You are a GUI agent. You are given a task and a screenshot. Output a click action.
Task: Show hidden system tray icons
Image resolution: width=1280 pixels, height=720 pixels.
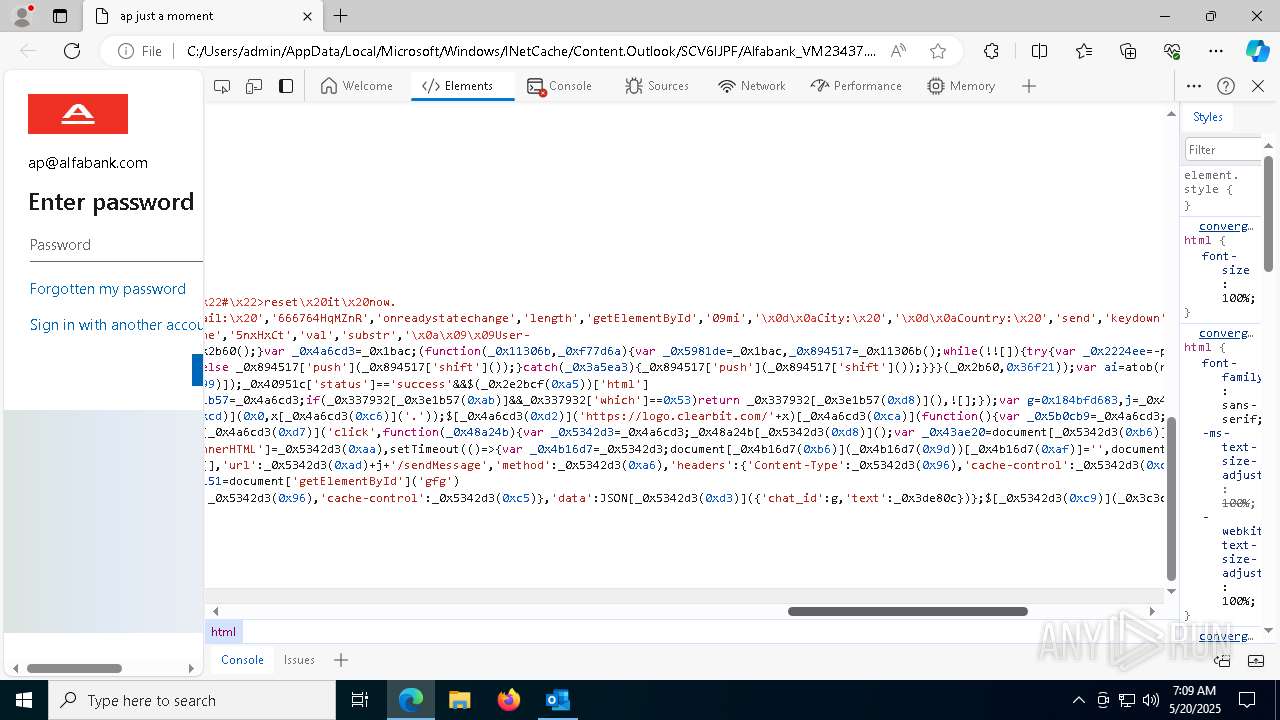coord(1078,700)
